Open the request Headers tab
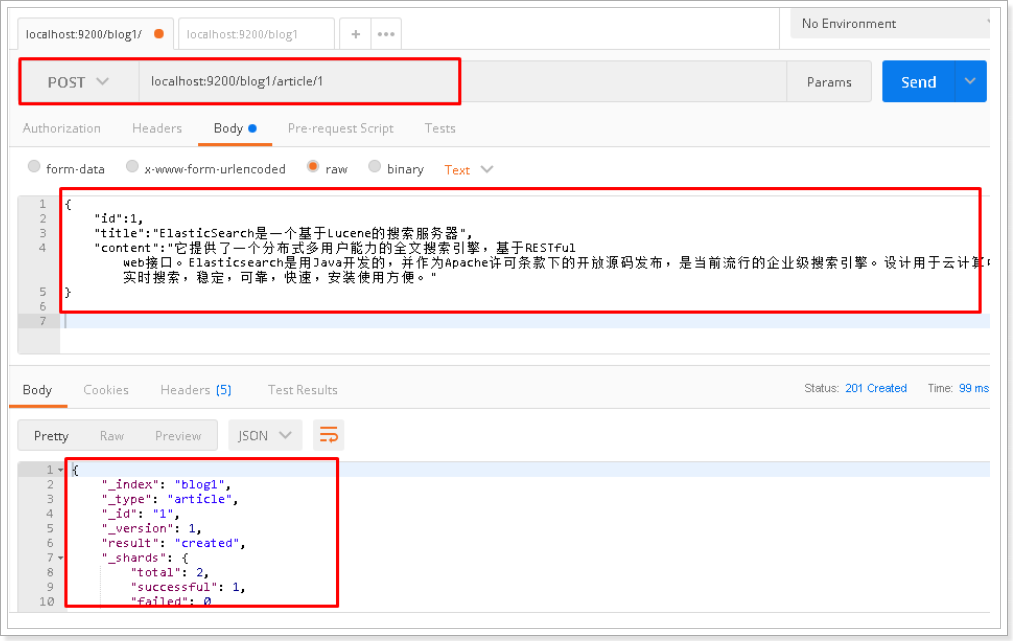The width and height of the screenshot is (1013, 641). click(157, 129)
